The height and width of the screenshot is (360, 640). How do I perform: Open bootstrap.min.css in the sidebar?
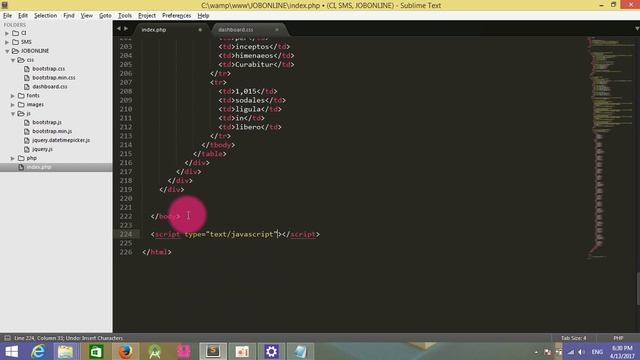pyautogui.click(x=53, y=78)
